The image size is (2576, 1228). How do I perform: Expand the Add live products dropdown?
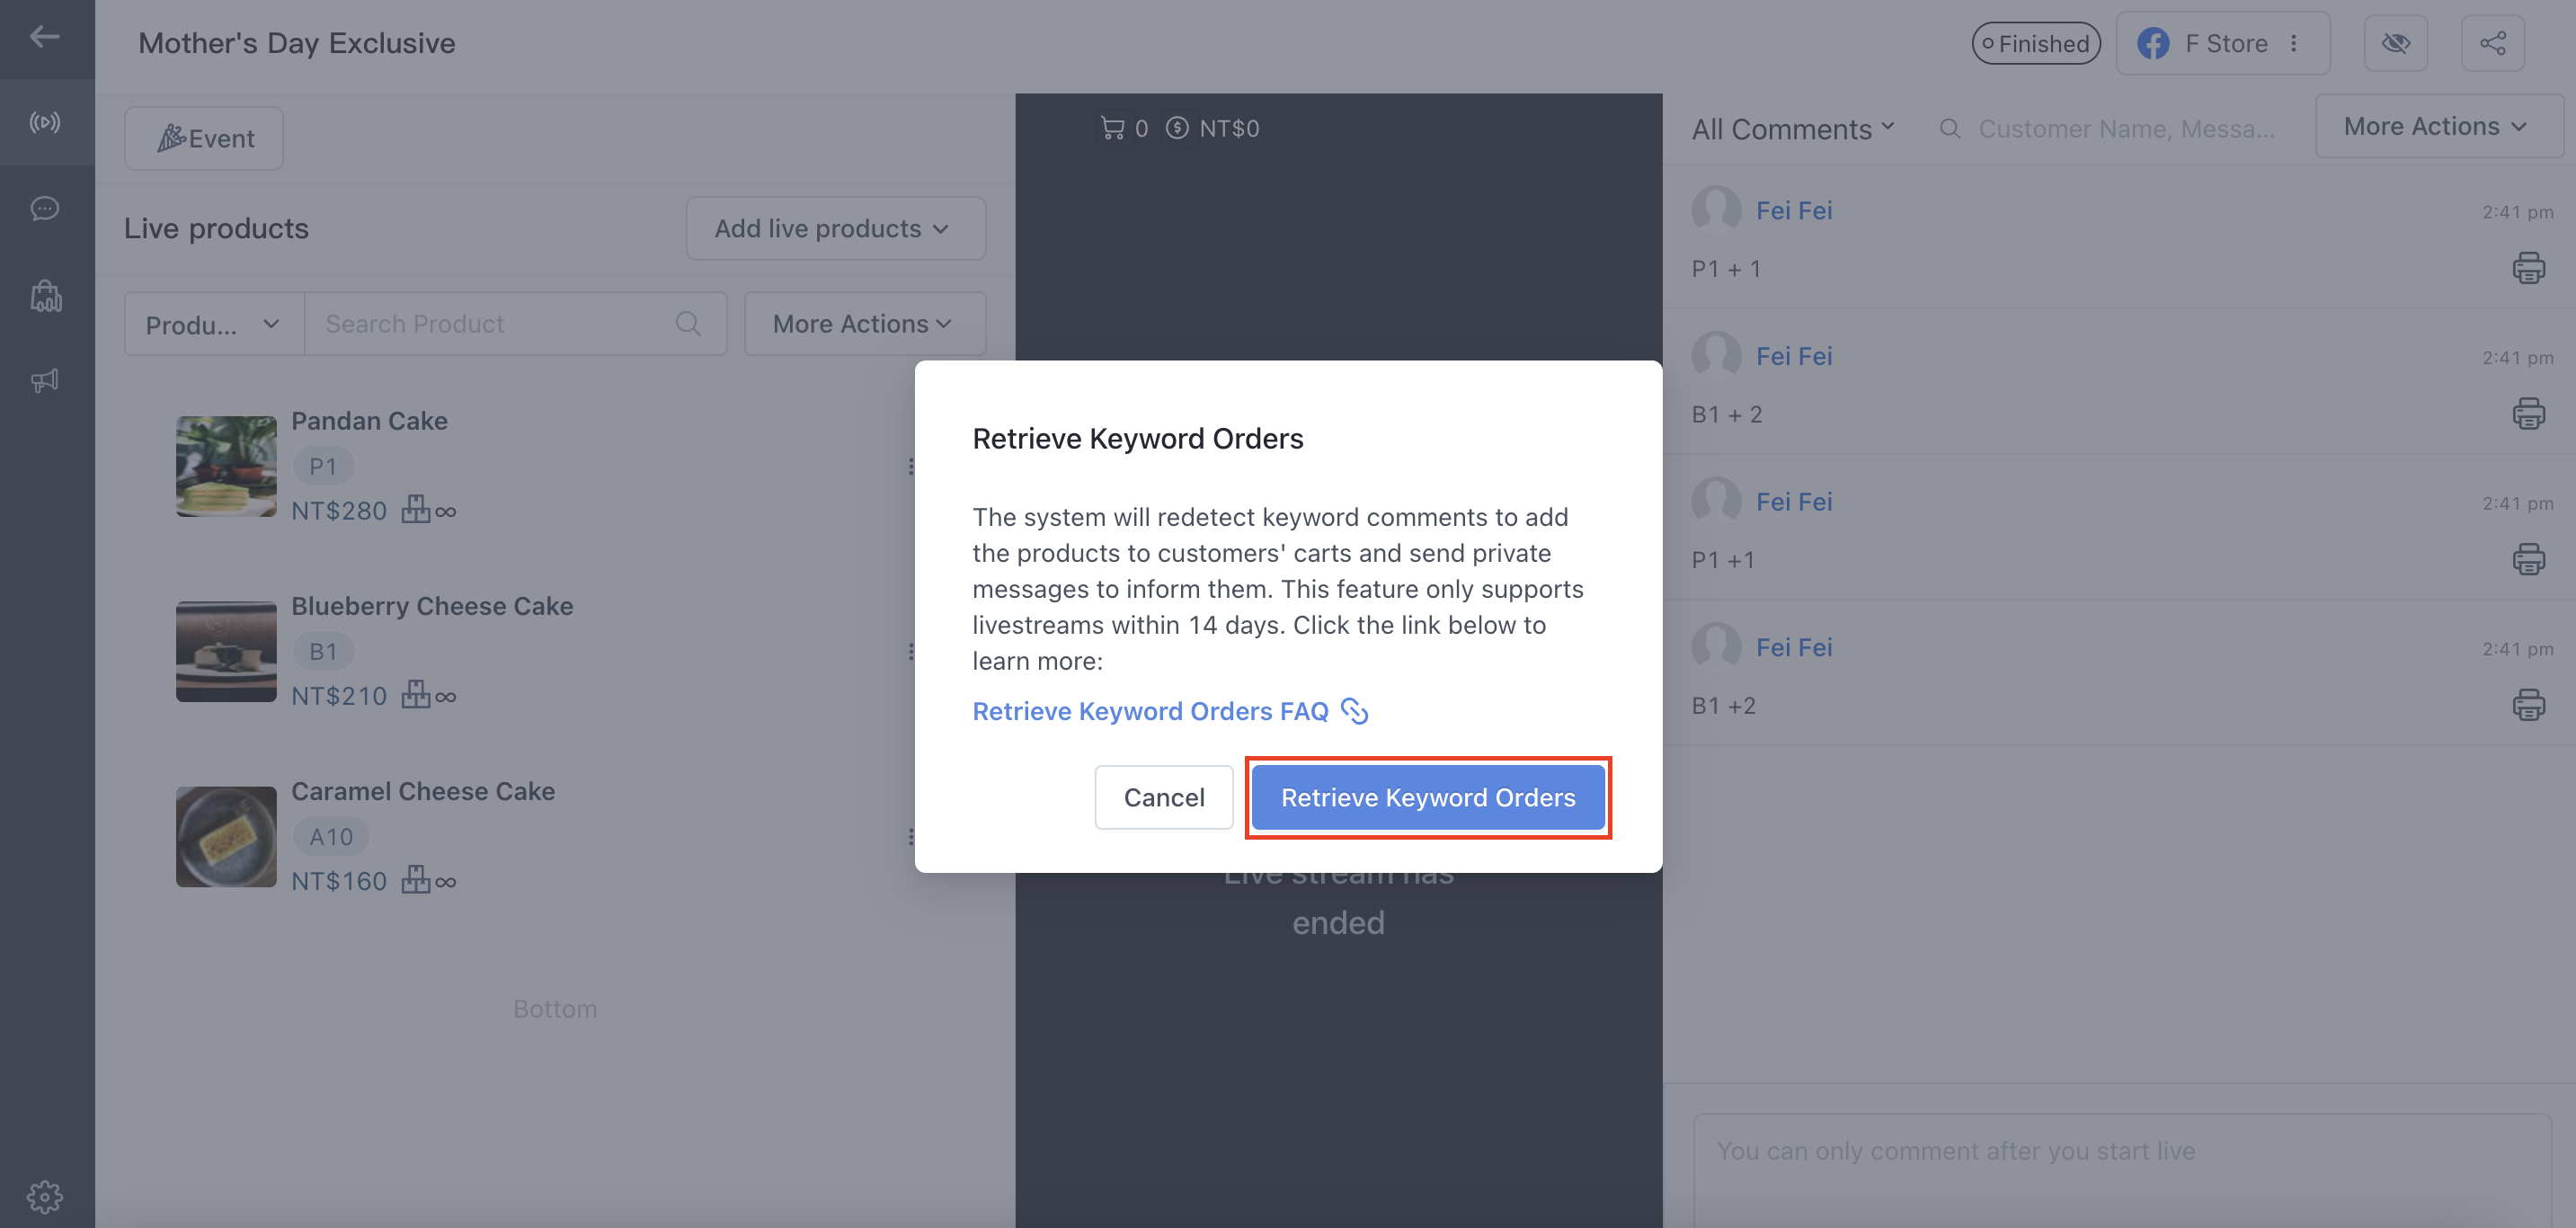coord(835,228)
